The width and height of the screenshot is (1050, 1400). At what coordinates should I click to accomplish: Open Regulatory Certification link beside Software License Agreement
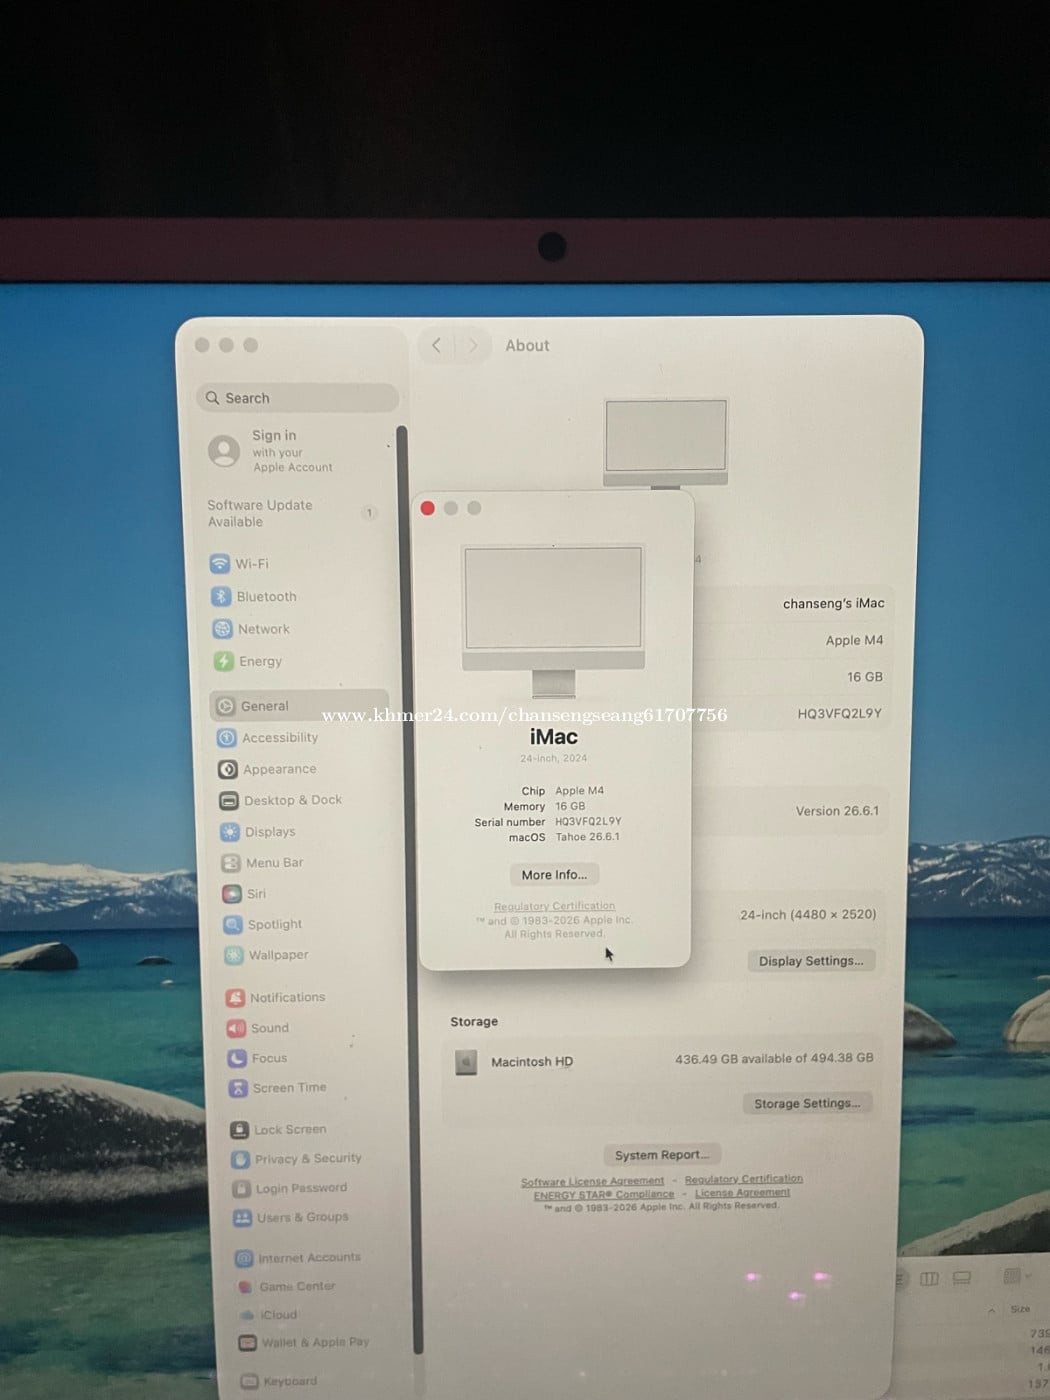pos(744,1179)
